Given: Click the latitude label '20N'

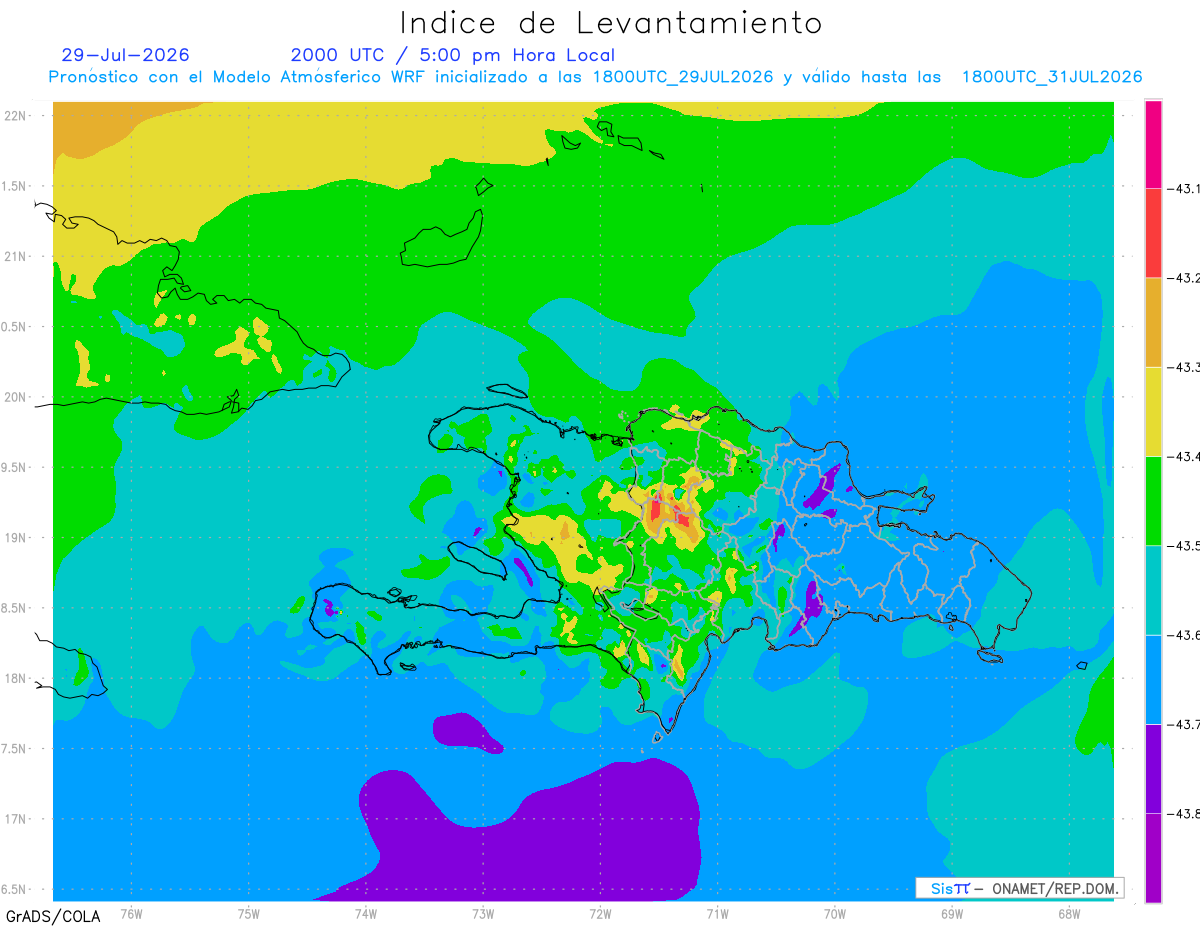Looking at the screenshot, I should [16, 397].
